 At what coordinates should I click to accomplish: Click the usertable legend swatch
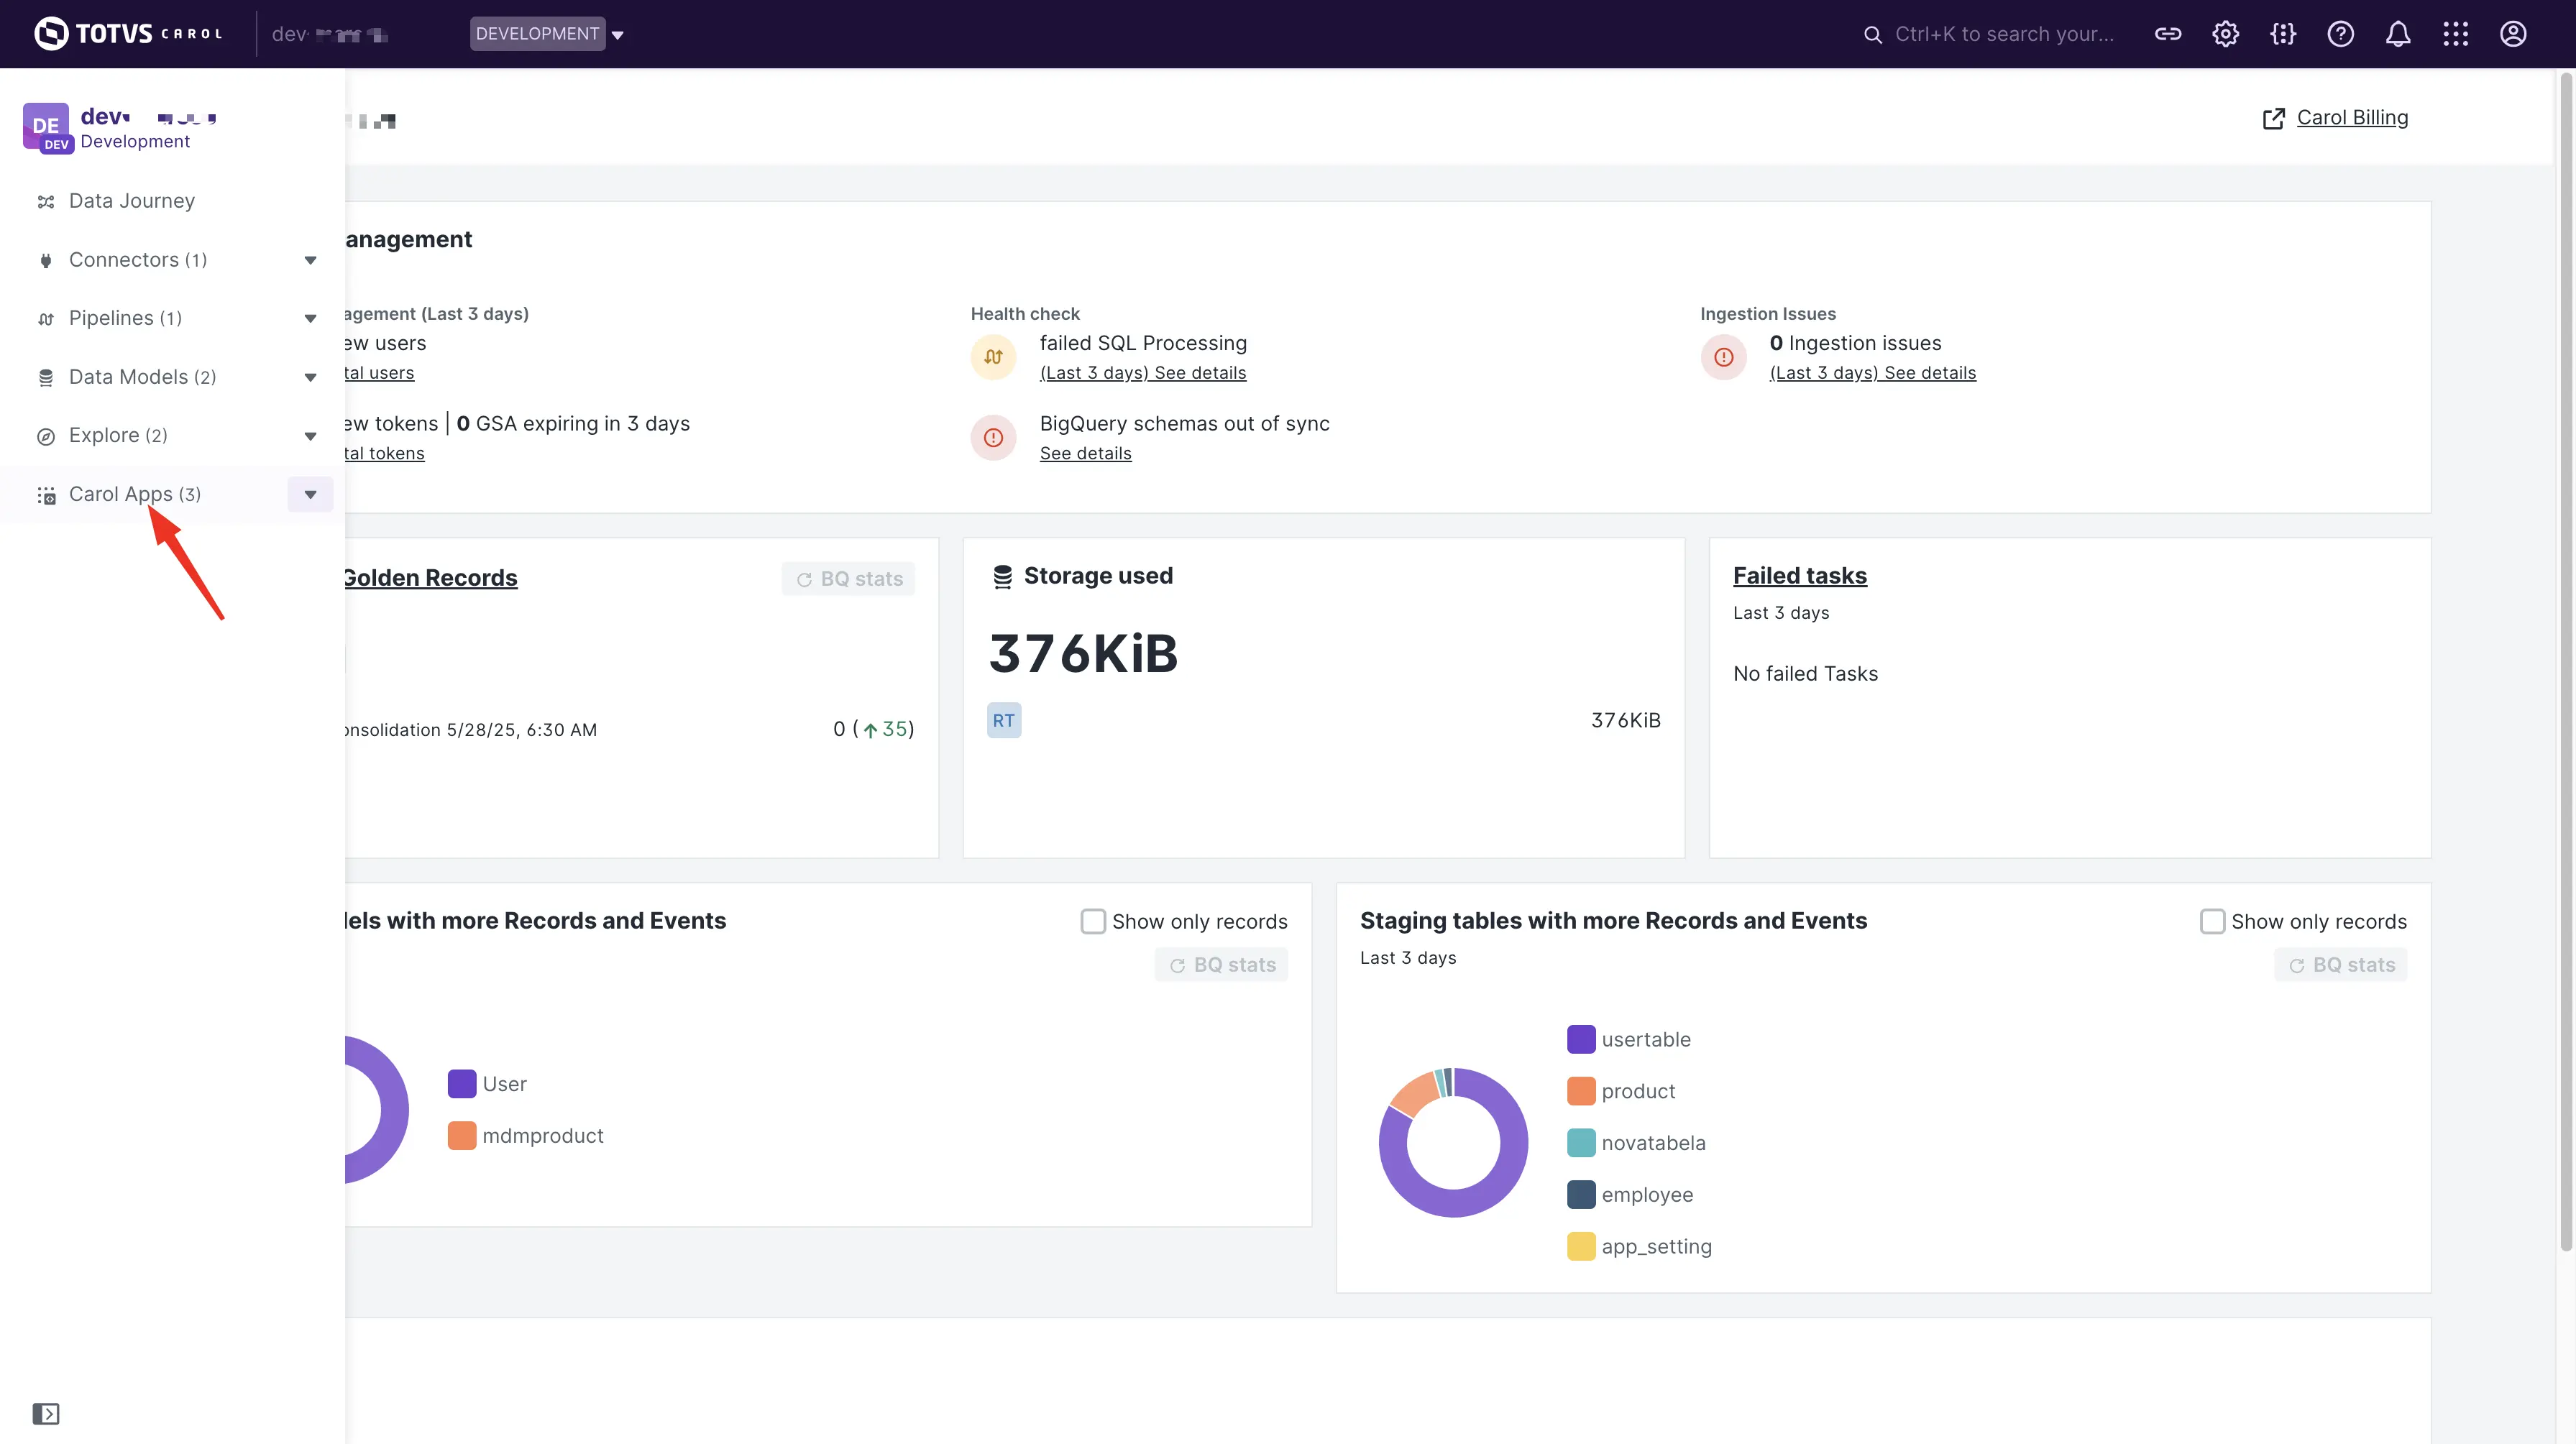point(1580,1039)
